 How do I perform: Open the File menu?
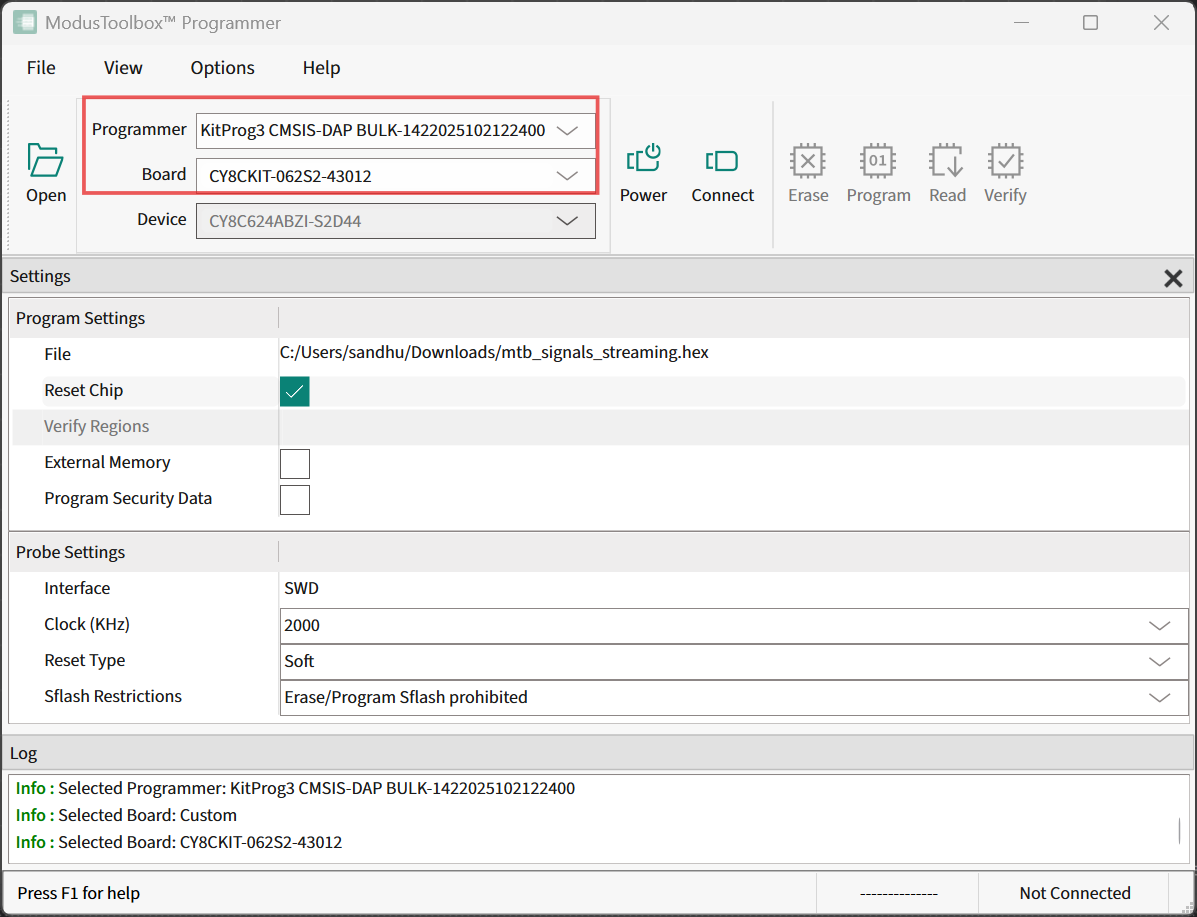[41, 68]
